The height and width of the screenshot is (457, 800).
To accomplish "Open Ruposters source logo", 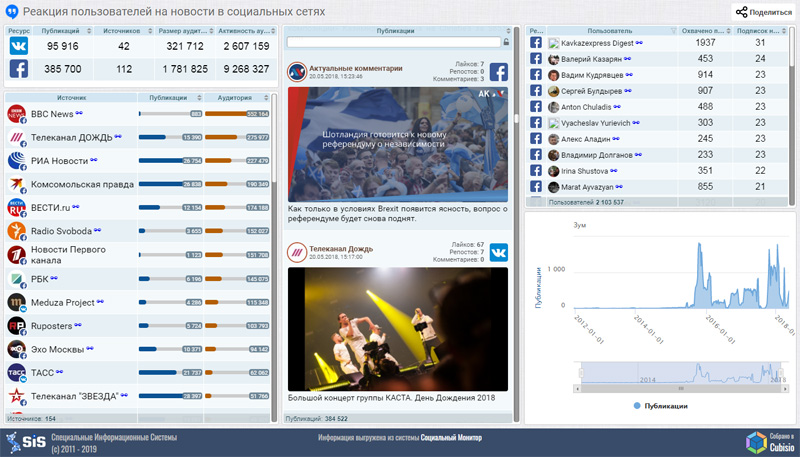I will (x=16, y=326).
